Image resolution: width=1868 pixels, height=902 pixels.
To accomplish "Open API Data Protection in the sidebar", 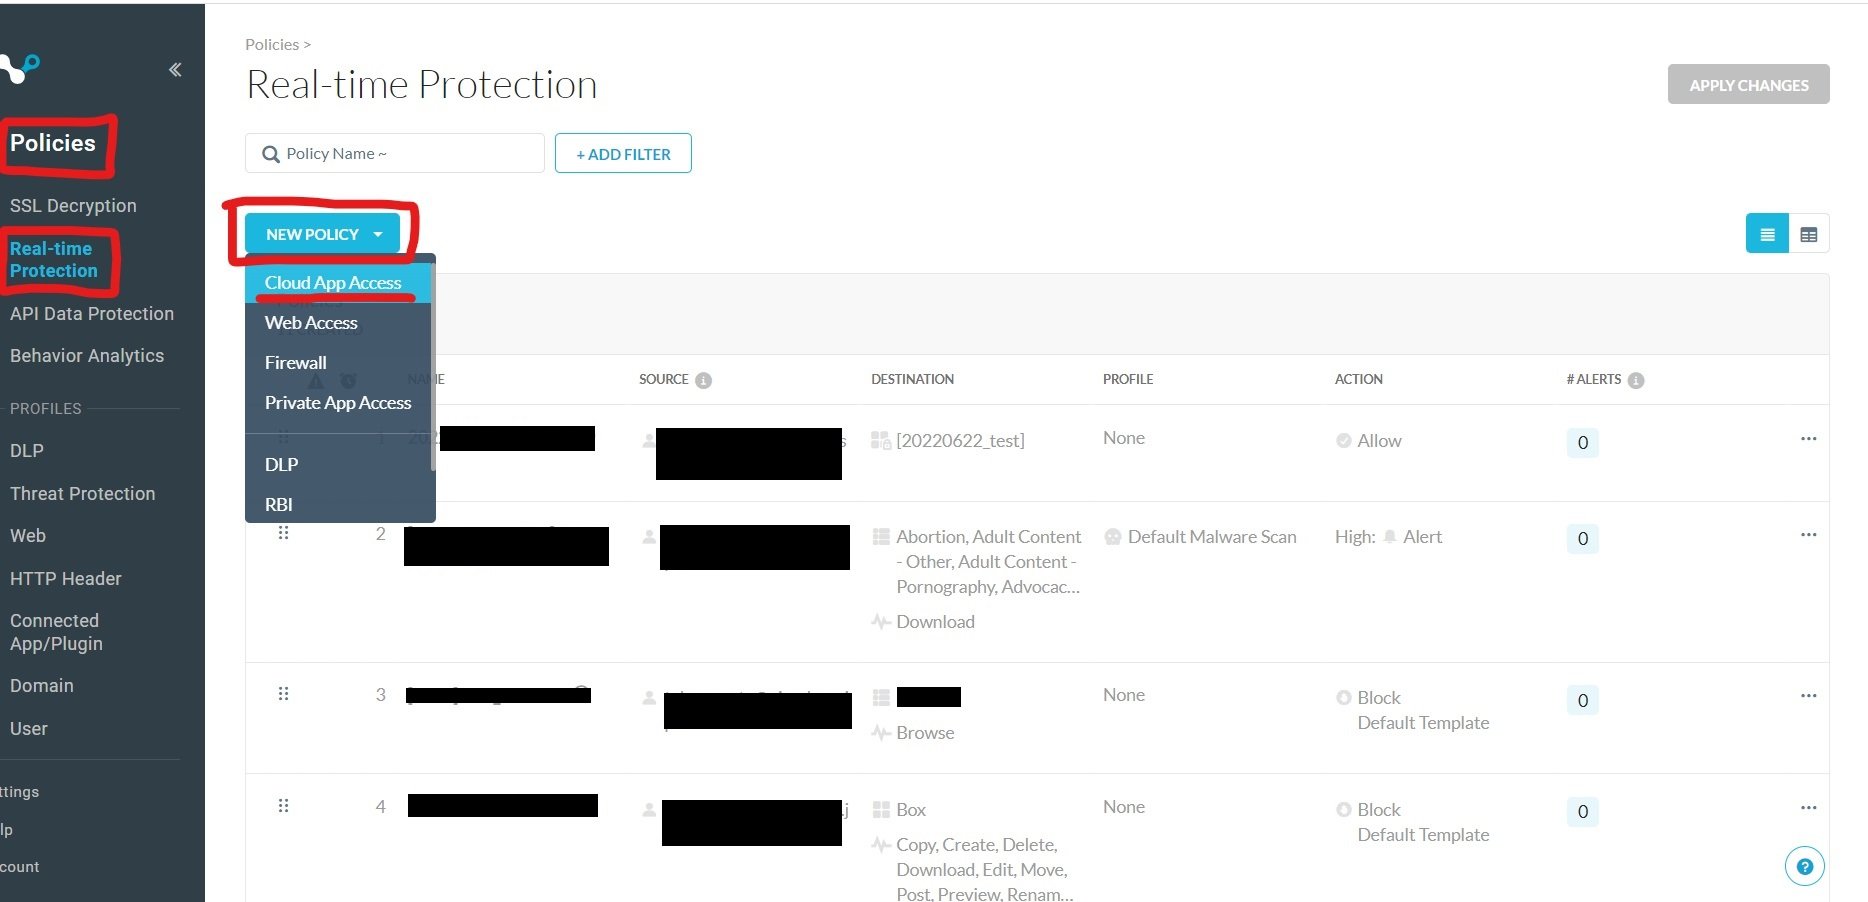I will (x=92, y=314).
